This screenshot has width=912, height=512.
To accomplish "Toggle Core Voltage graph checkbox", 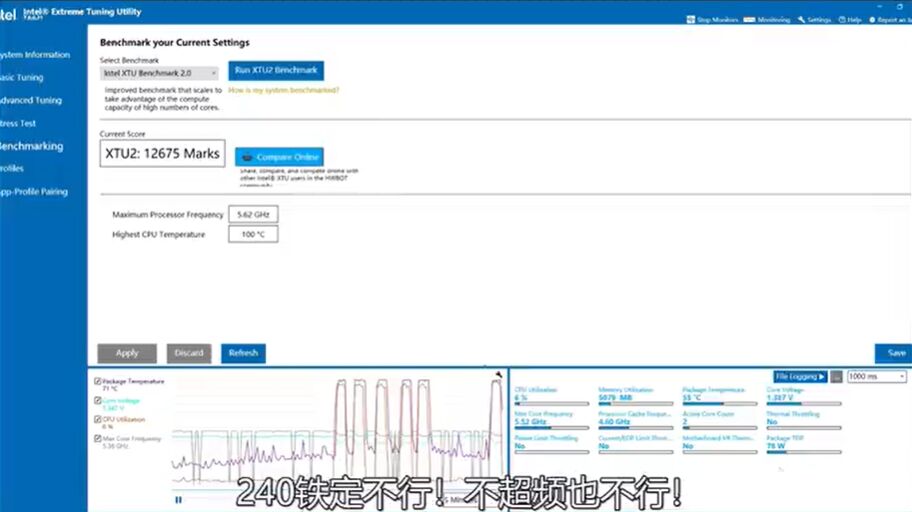I will coord(98,400).
